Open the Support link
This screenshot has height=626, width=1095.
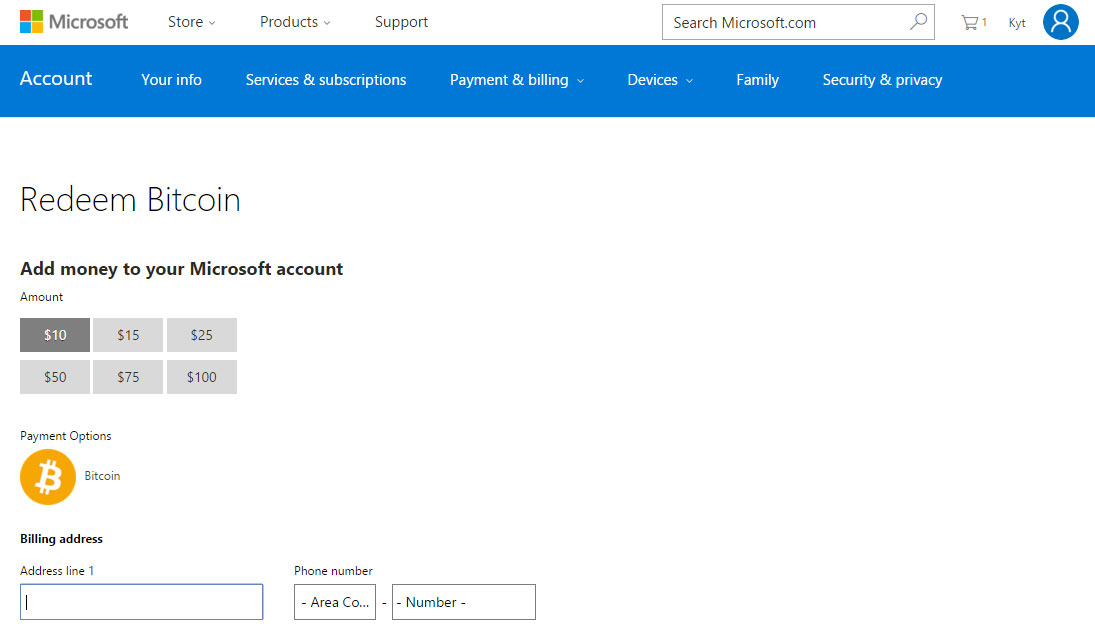[401, 22]
